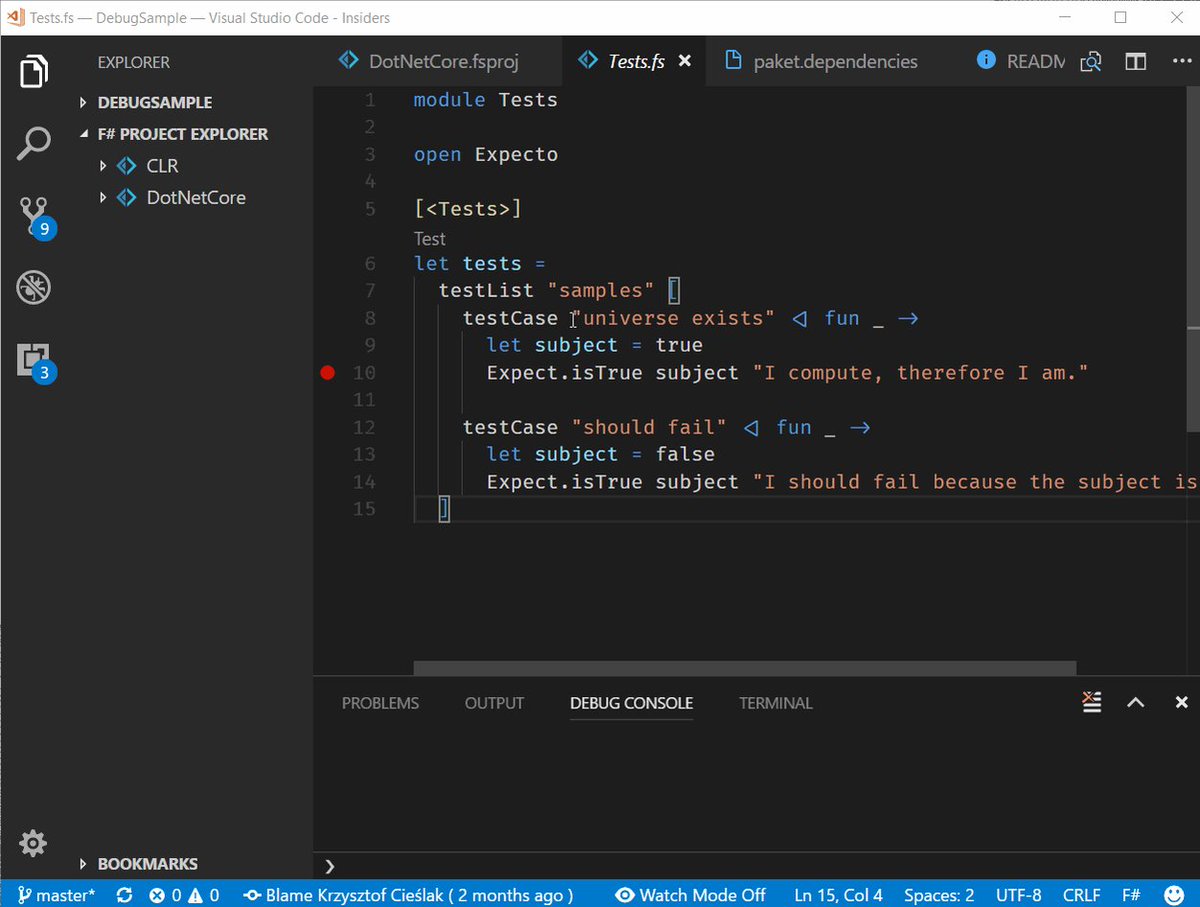Click the DotNetCore project icon
The image size is (1200, 907).
[127, 198]
